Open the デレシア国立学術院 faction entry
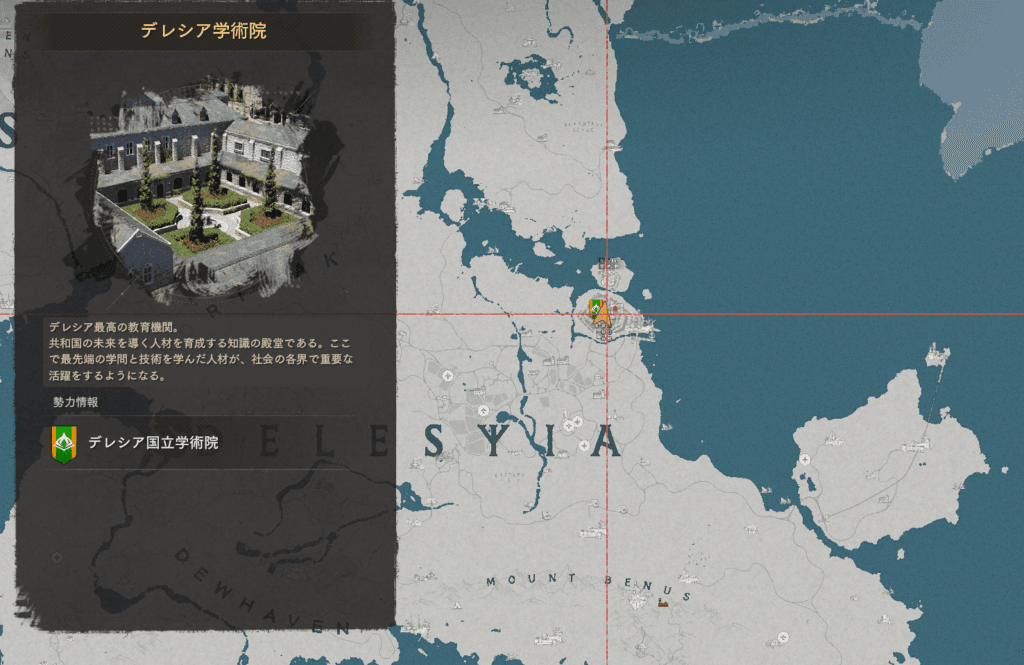The width and height of the screenshot is (1024, 665). coord(200,443)
